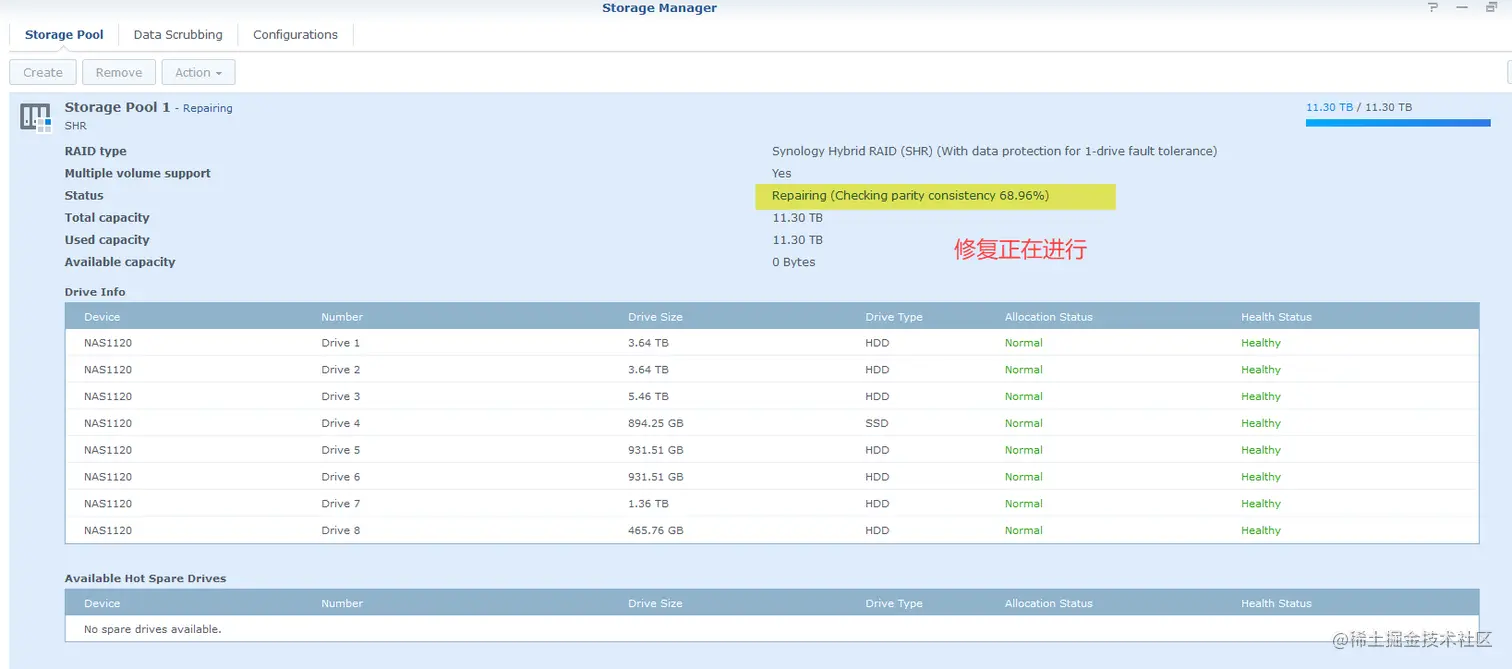Viewport: 1512px width, 669px height.
Task: Click the Create button
Action: 43,72
